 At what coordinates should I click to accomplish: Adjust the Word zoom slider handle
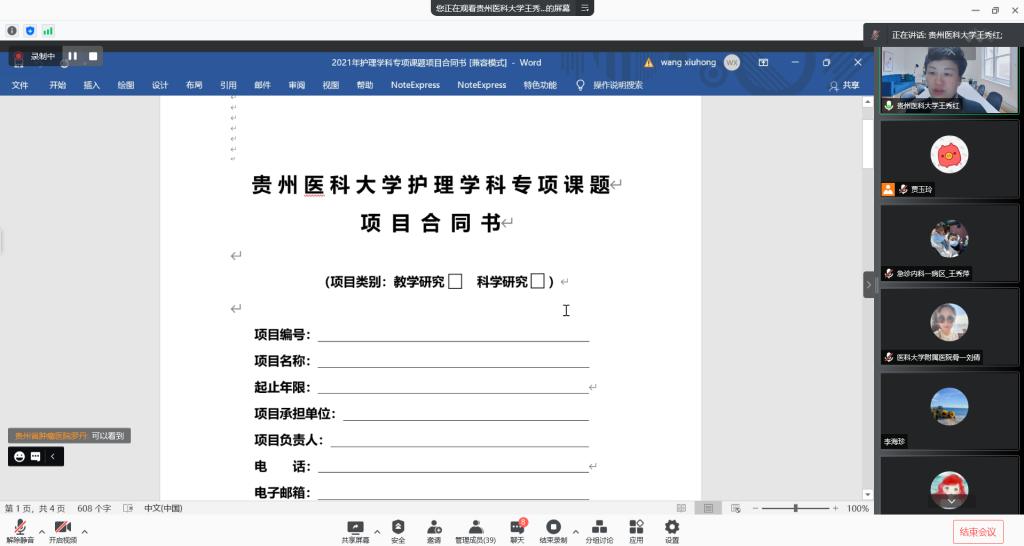click(x=796, y=508)
